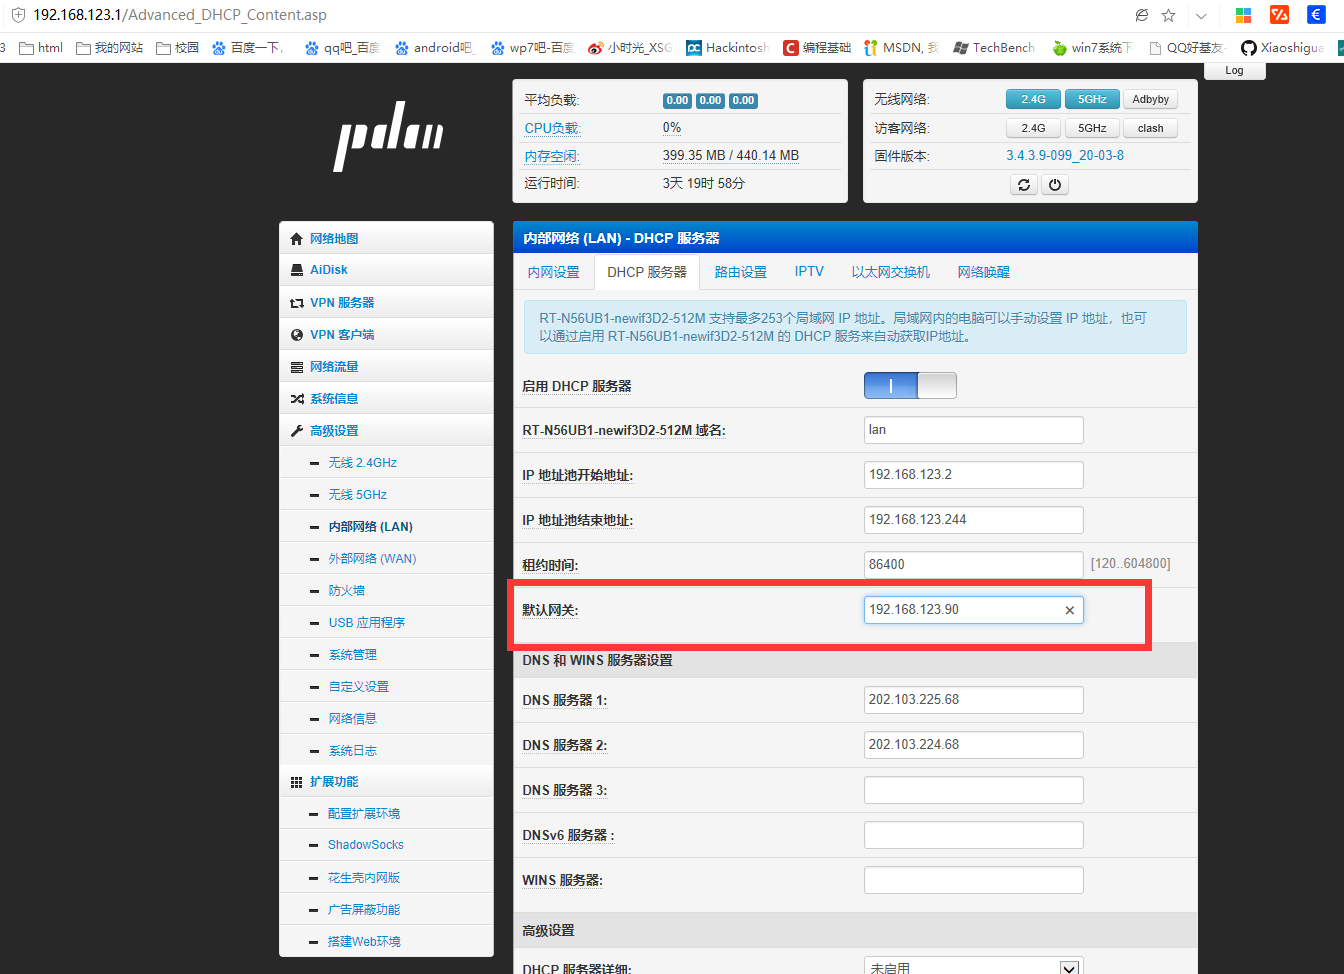Clear the default gateway field with X
The image size is (1344, 974).
(1069, 610)
